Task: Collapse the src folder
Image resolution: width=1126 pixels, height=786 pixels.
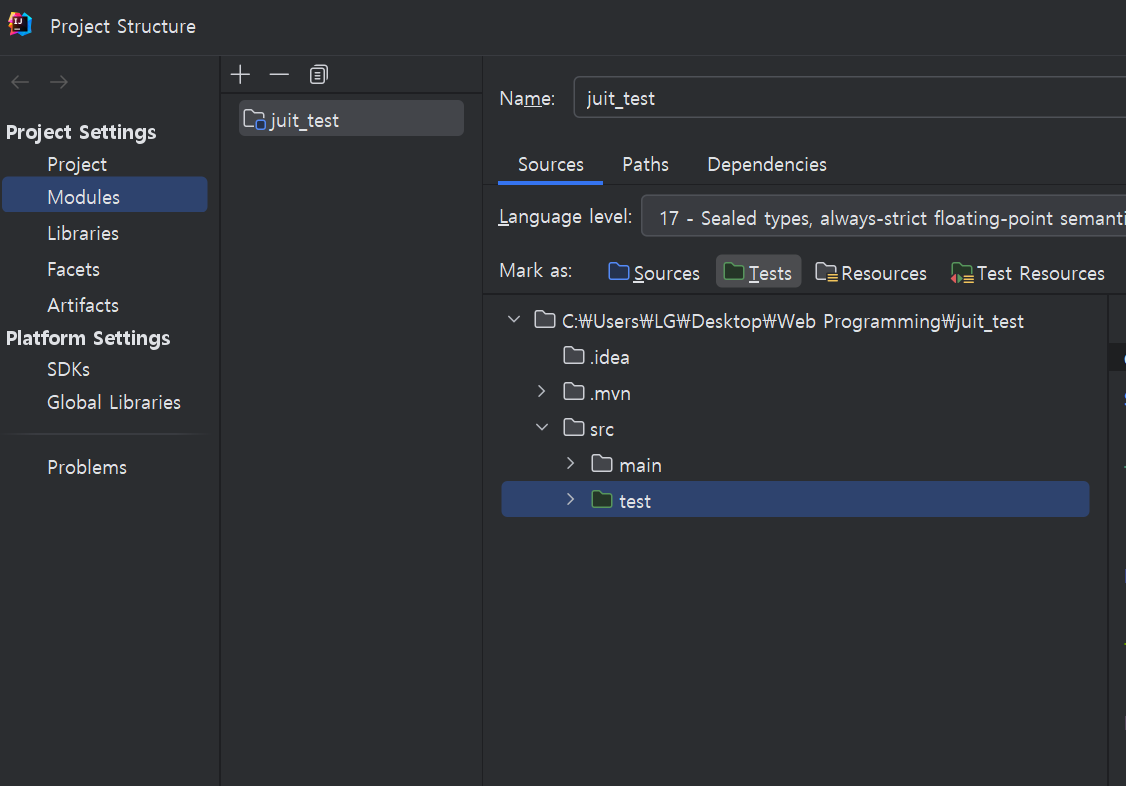Action: [x=542, y=428]
